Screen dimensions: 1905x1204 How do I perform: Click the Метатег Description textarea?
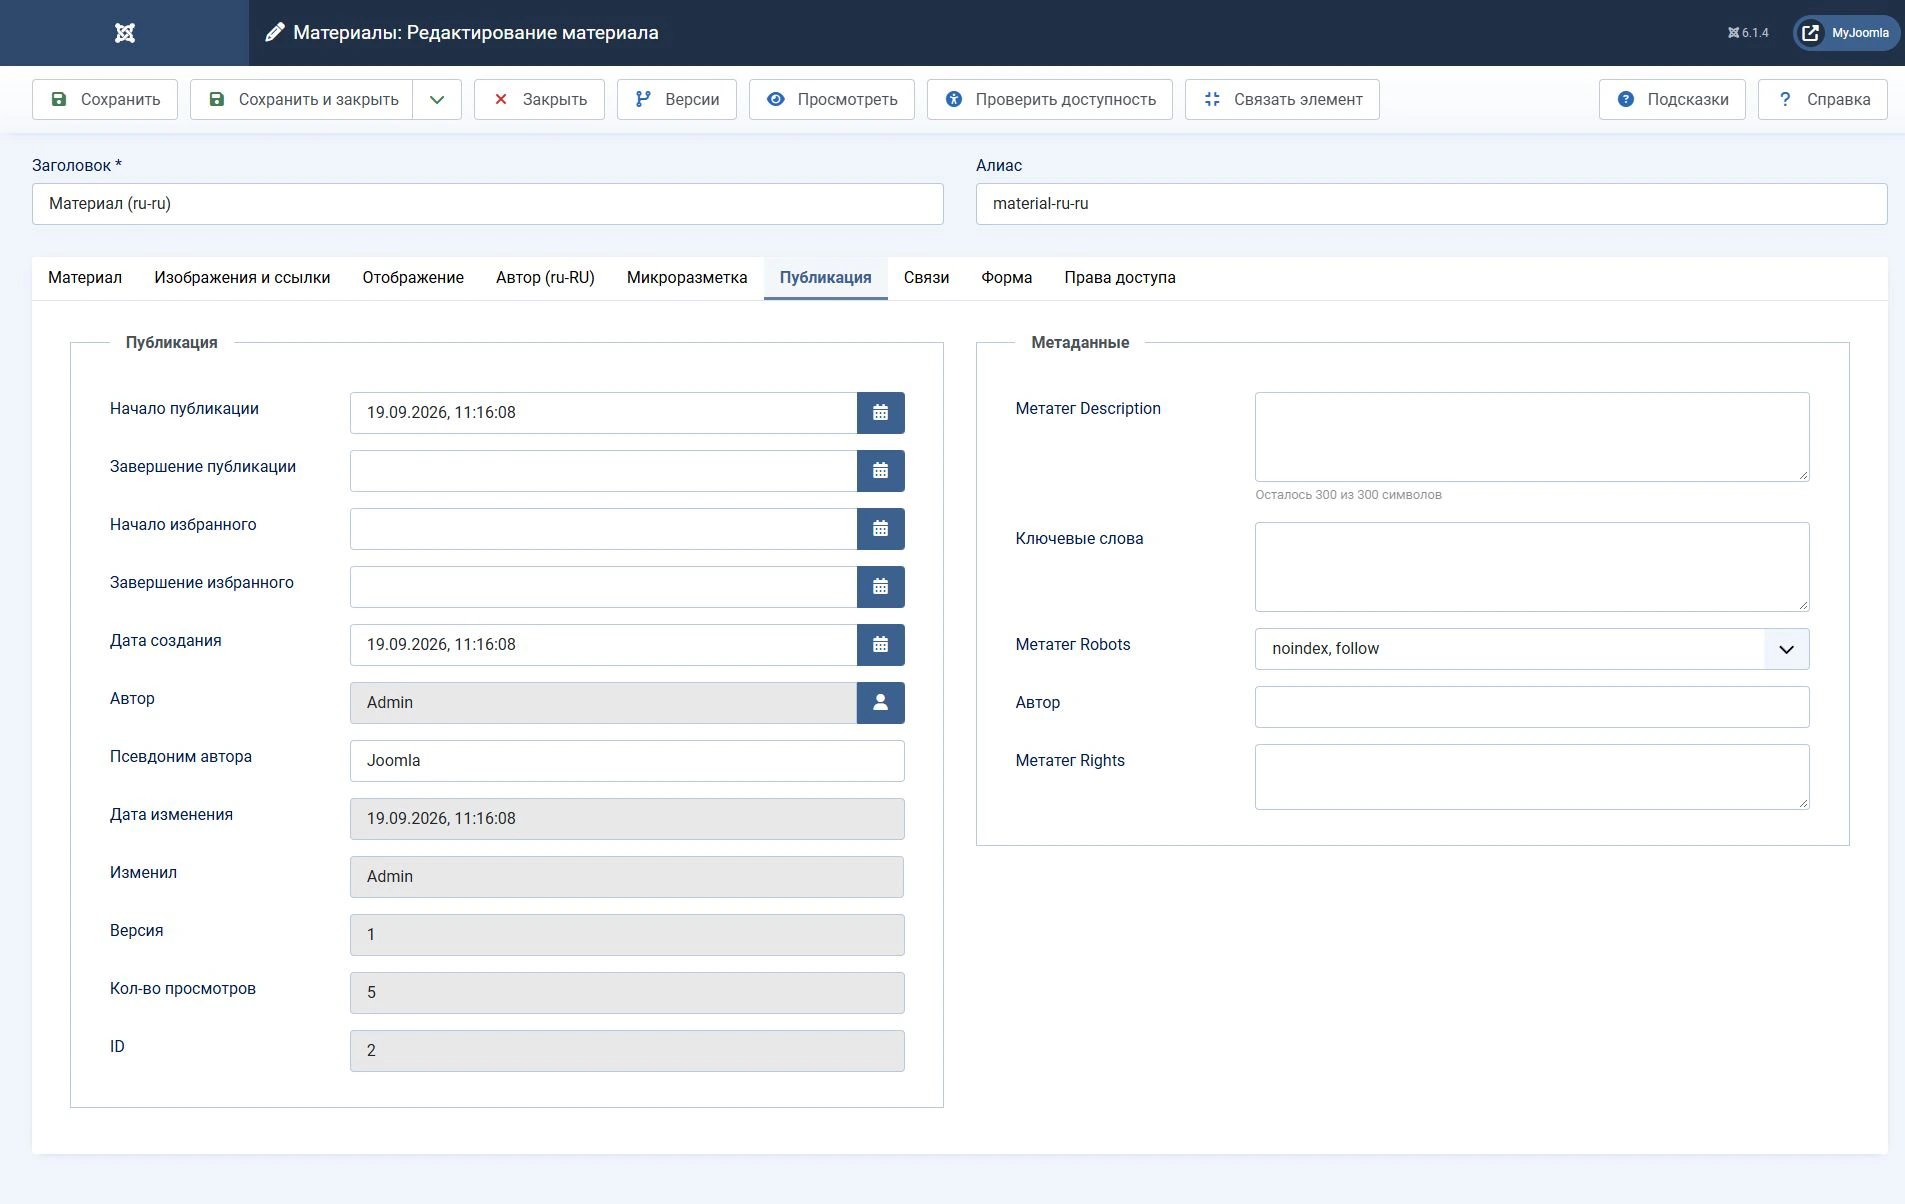coord(1532,437)
